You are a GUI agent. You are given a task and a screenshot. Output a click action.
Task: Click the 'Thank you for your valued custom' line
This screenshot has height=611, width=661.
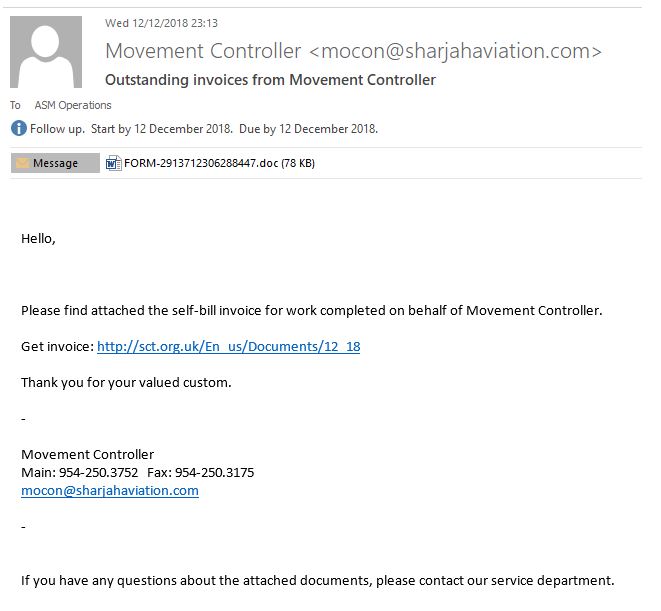pyautogui.click(x=126, y=382)
